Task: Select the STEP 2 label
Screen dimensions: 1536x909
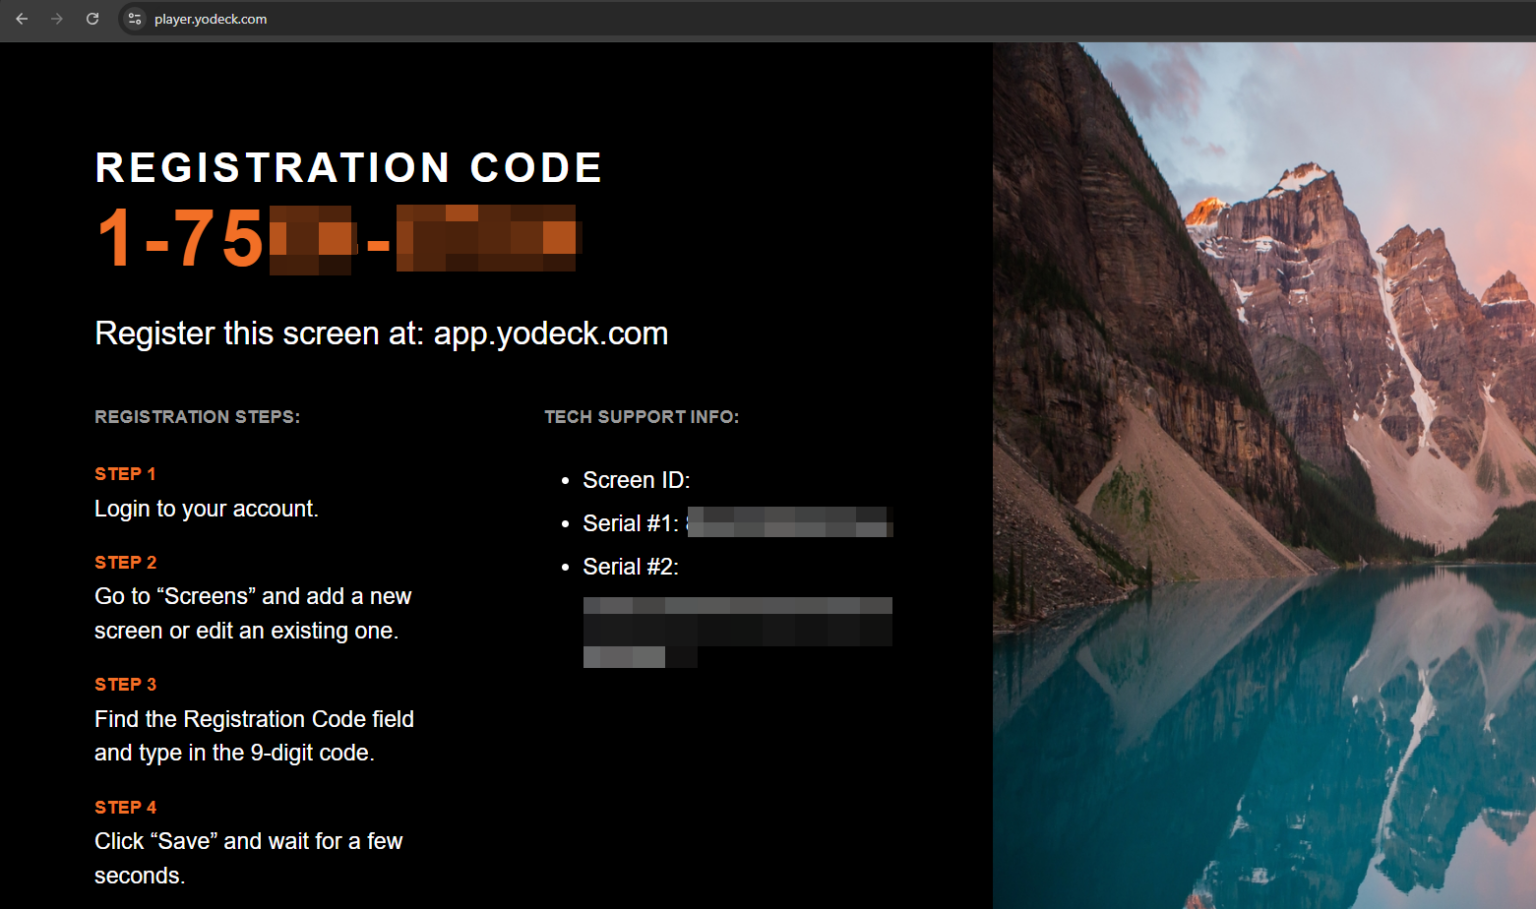Action: click(125, 563)
